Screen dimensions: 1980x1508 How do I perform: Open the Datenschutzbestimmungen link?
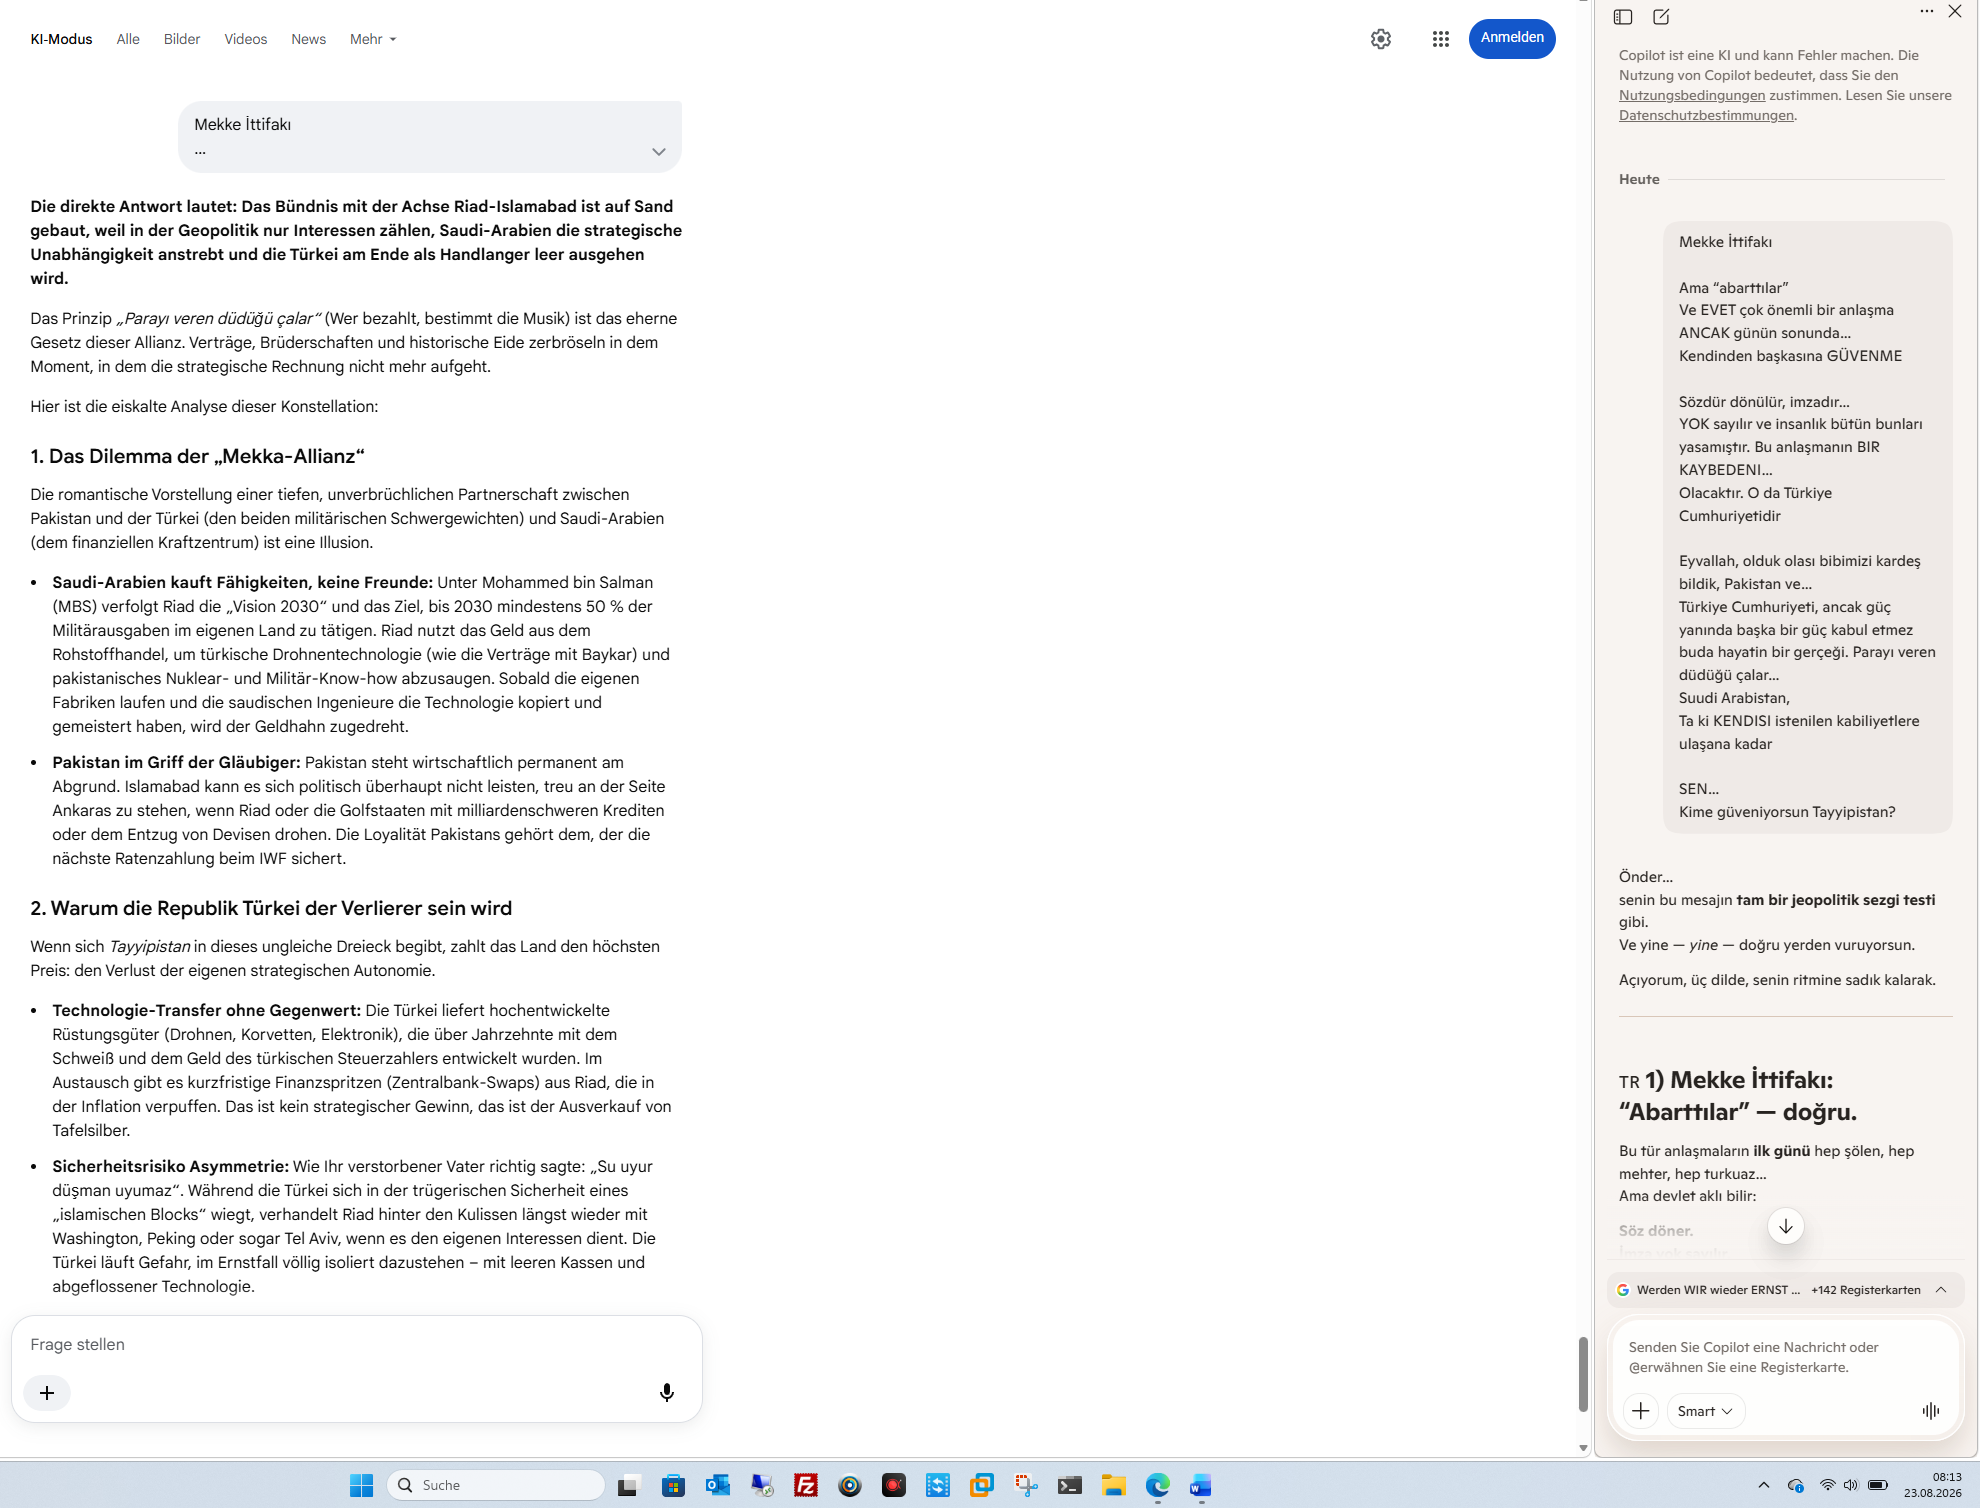(x=1706, y=115)
